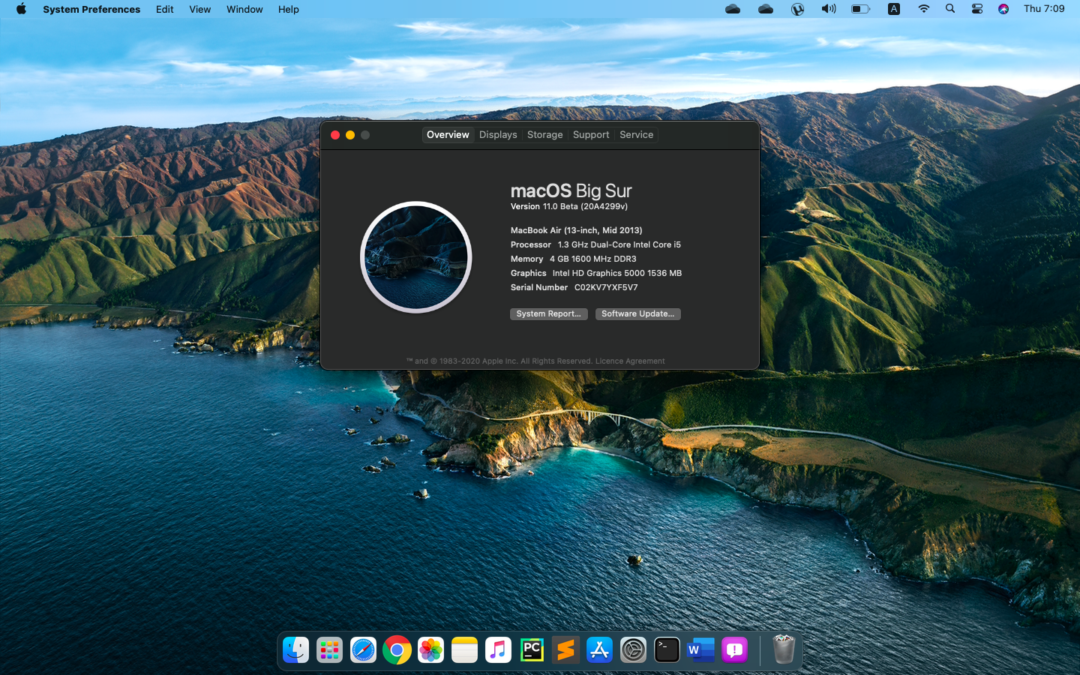The width and height of the screenshot is (1080, 675).
Task: Open Microsoft Word from the Dock
Action: (x=700, y=650)
